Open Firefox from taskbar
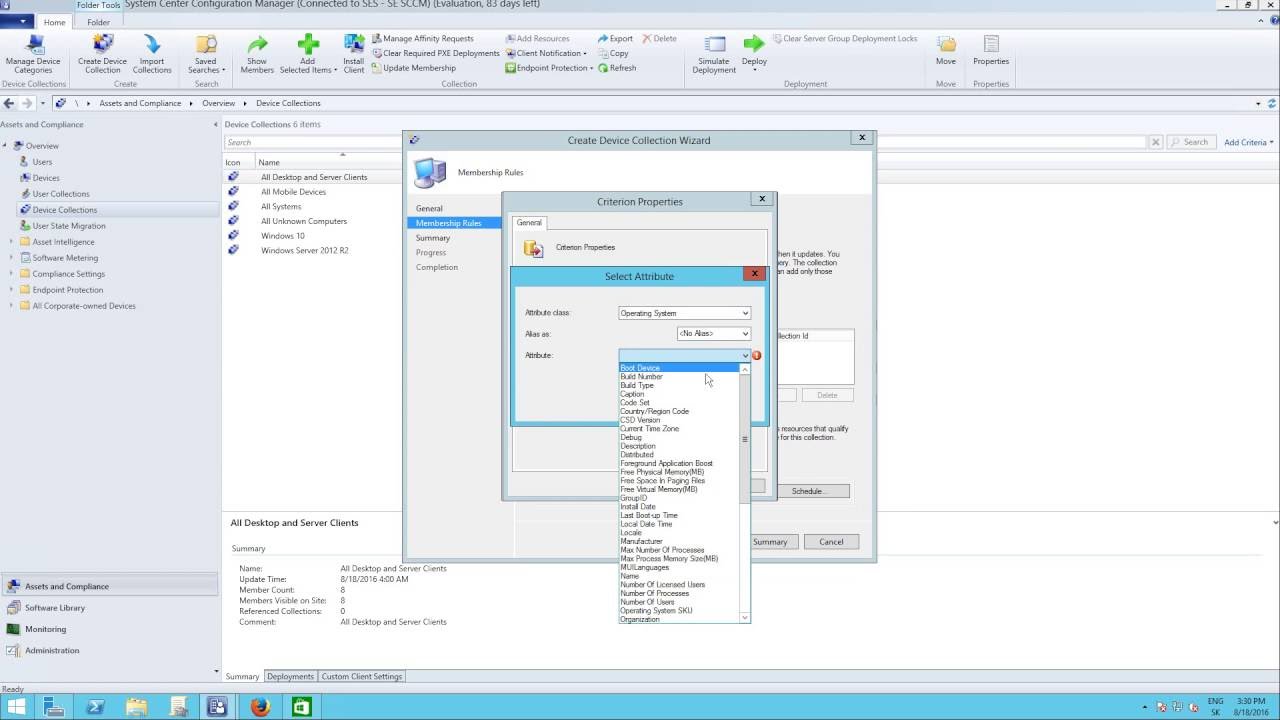1280x720 pixels. pos(259,707)
